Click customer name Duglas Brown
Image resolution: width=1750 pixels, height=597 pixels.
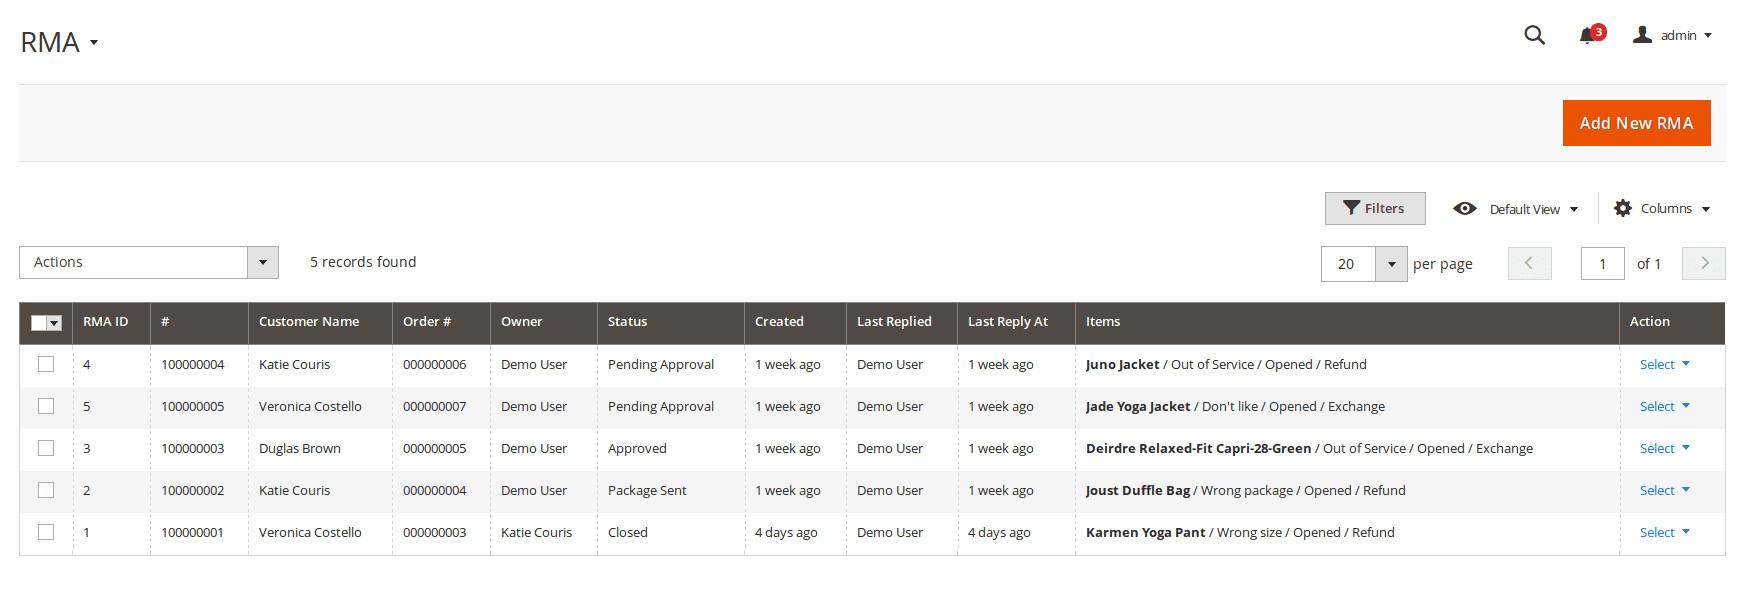click(x=300, y=448)
